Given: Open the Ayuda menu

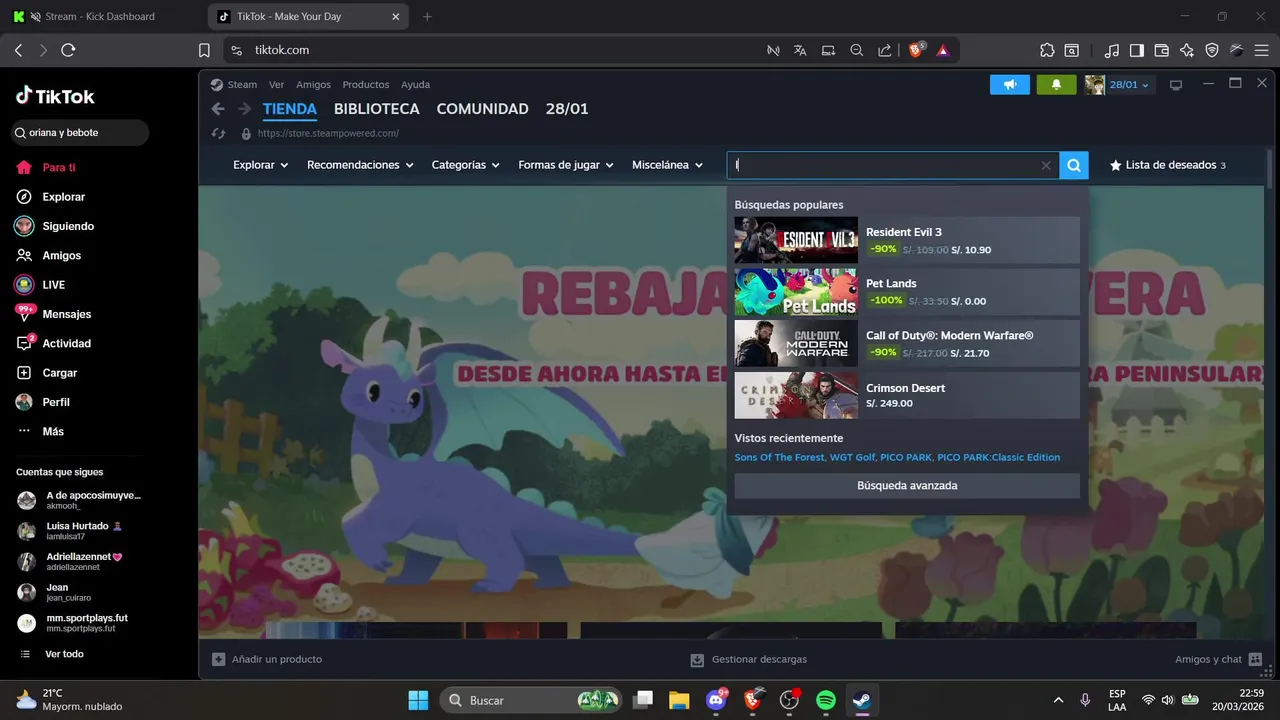Looking at the screenshot, I should click(x=415, y=85).
